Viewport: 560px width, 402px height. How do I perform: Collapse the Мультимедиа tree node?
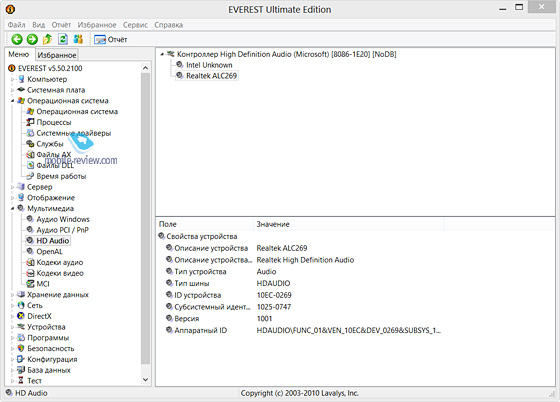tap(12, 208)
